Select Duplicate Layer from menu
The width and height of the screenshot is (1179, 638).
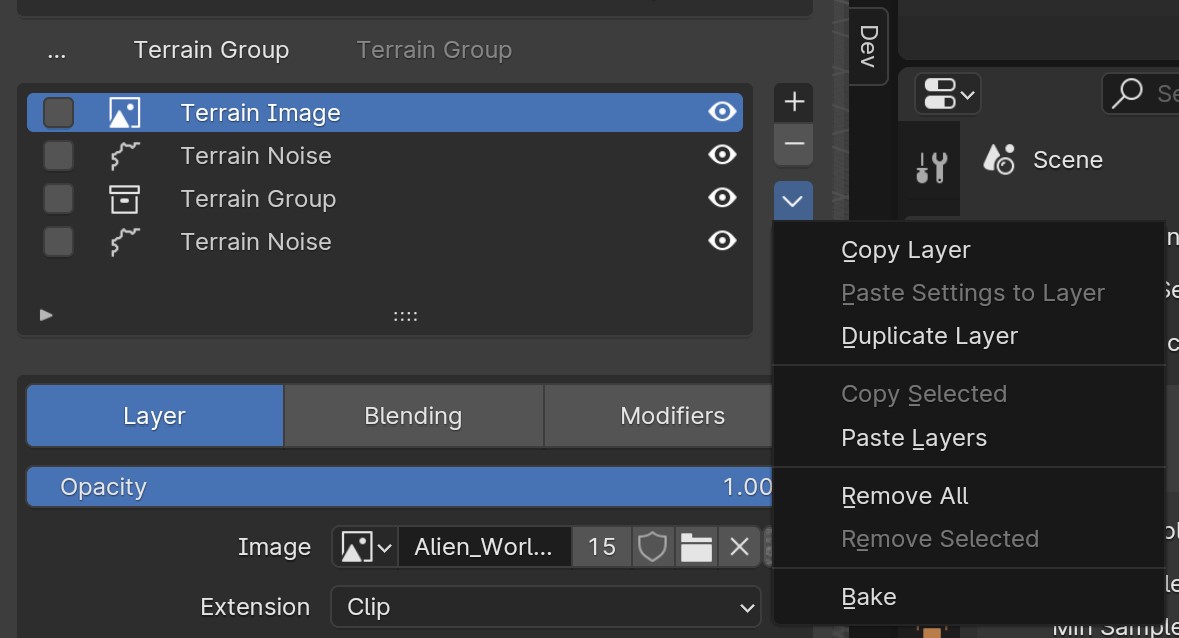tap(929, 336)
